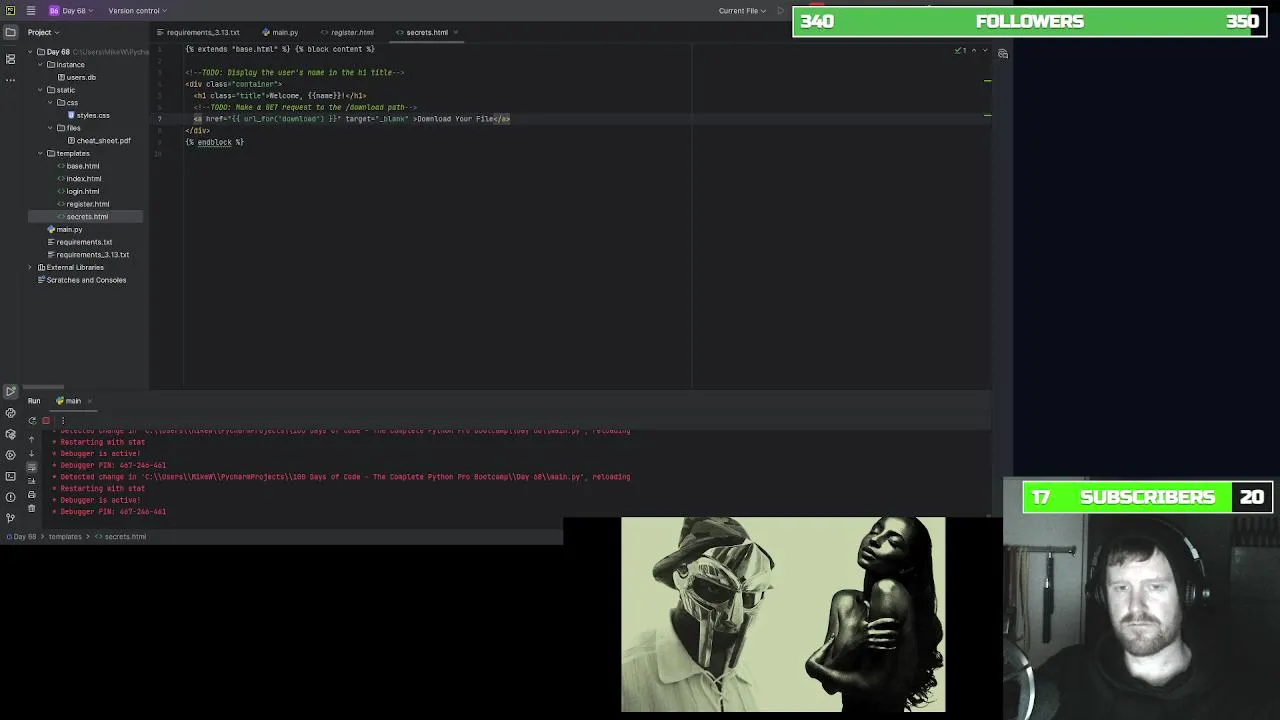Select main.py in project tree
This screenshot has height=720, width=1280.
65,229
